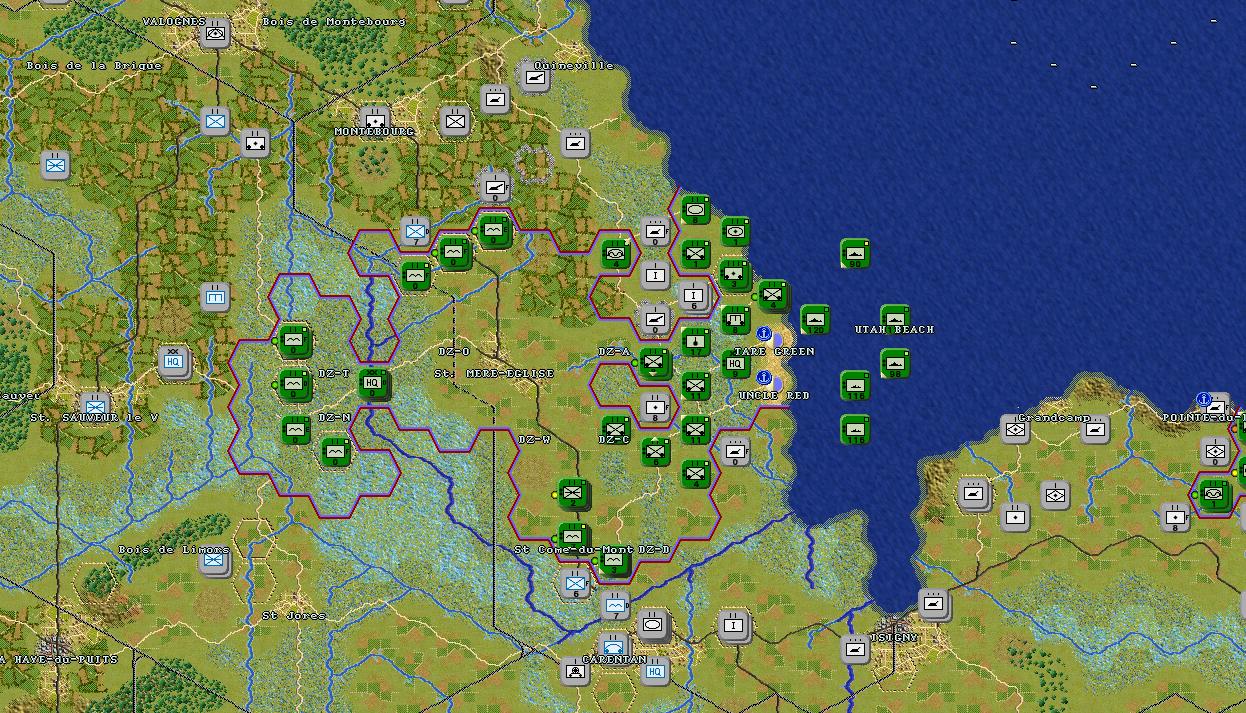This screenshot has height=713, width=1246.
Task: Click the DZ-W drop zone label
Action: pos(534,439)
